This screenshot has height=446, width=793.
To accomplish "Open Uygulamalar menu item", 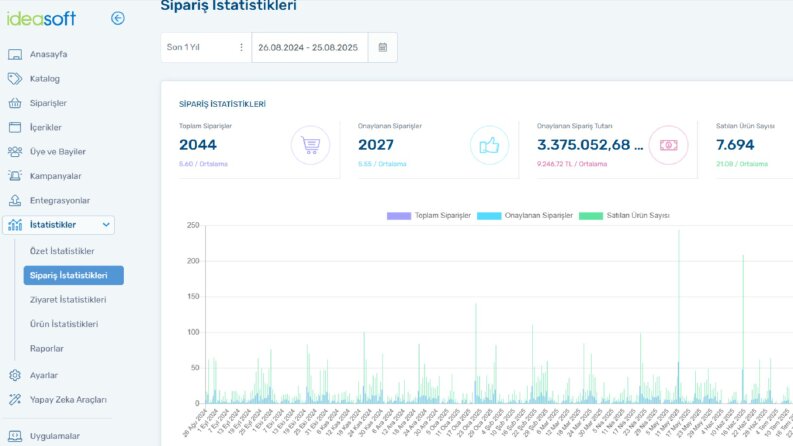I will point(55,436).
